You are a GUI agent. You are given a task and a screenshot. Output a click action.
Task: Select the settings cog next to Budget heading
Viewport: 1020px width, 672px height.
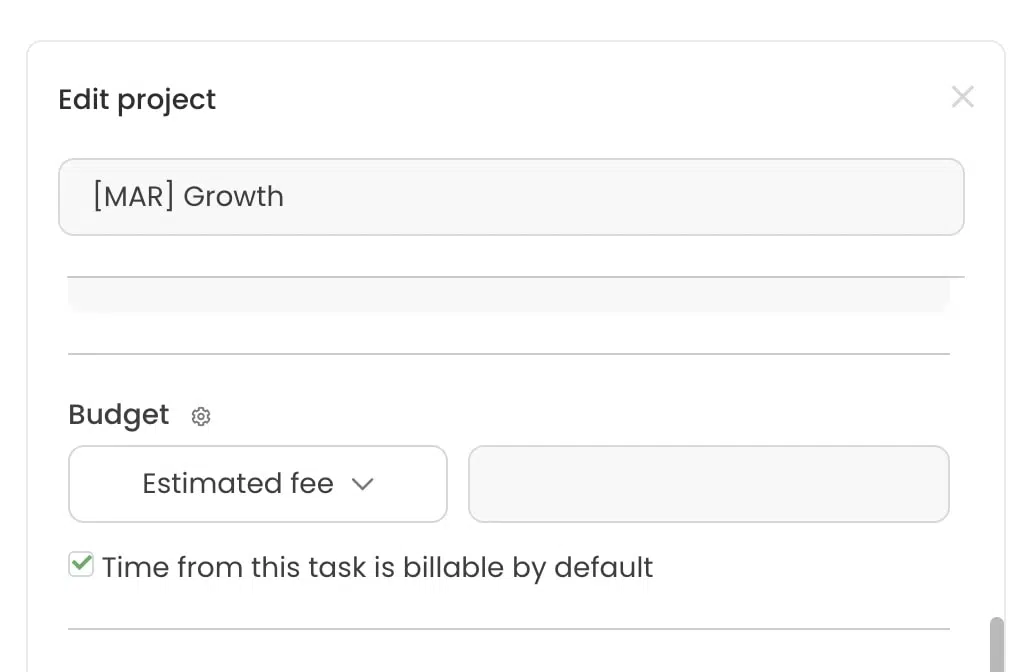pos(200,416)
